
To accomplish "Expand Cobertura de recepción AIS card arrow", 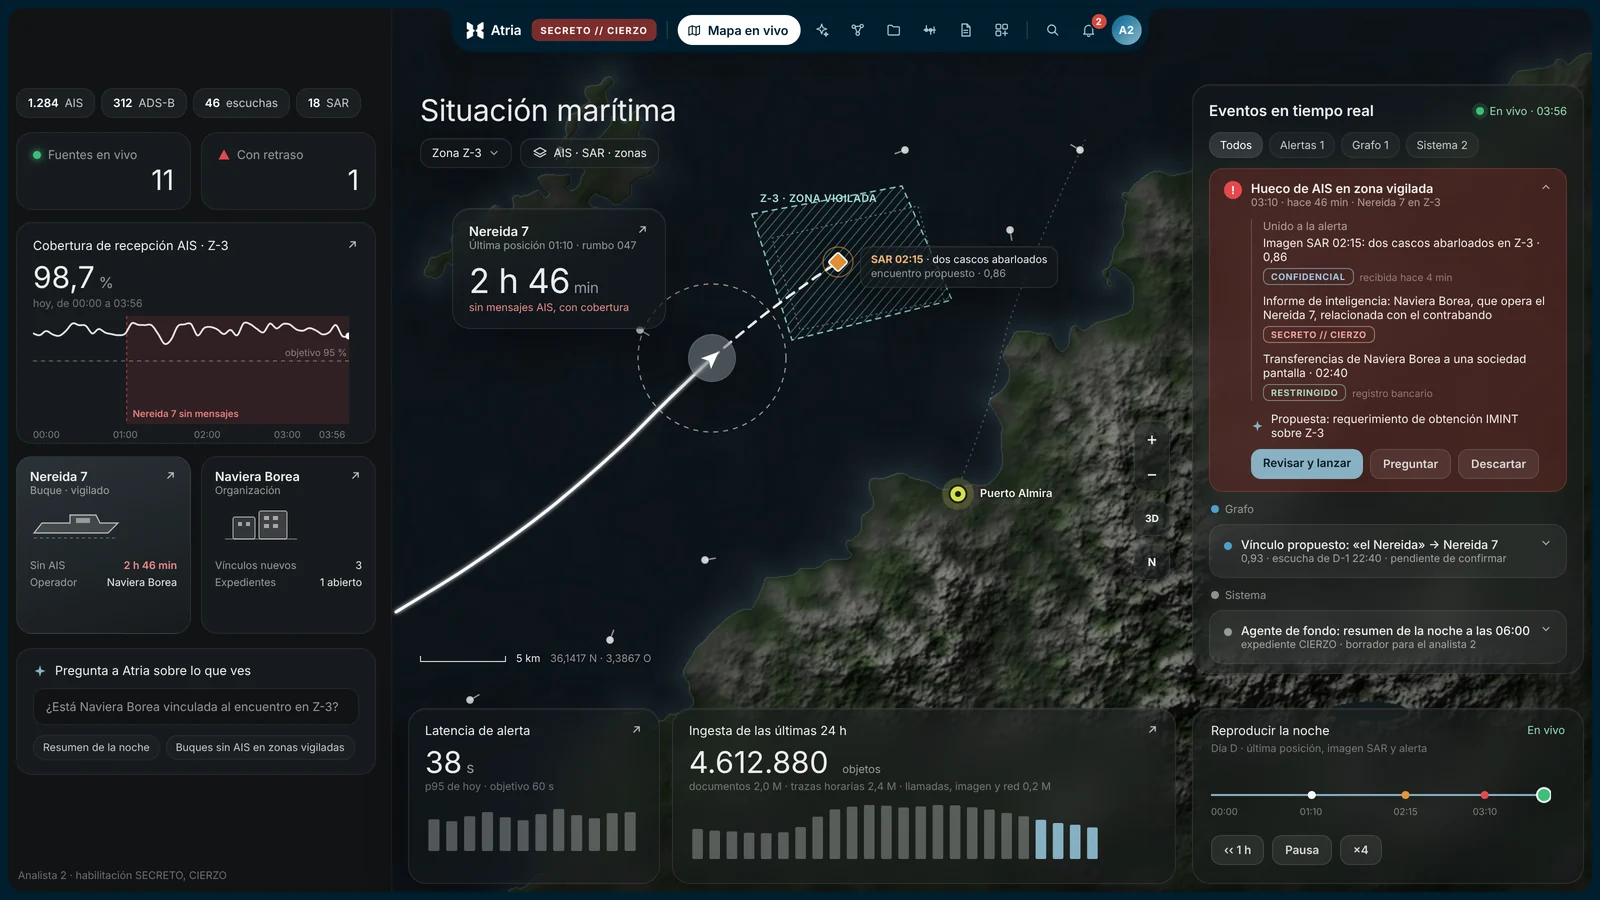I will pyautogui.click(x=352, y=244).
